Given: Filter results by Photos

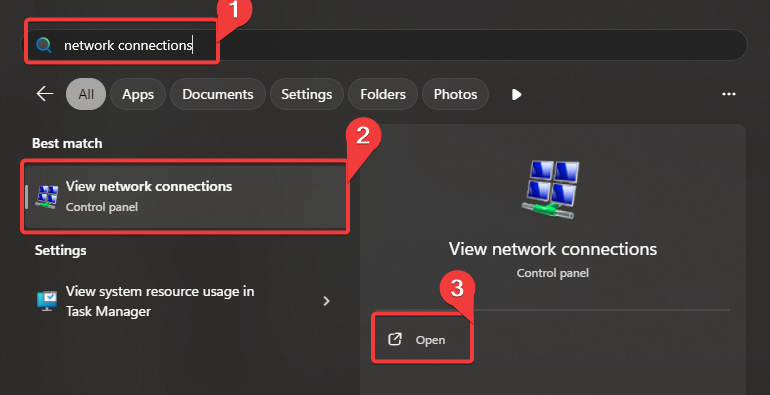Looking at the screenshot, I should 455,94.
